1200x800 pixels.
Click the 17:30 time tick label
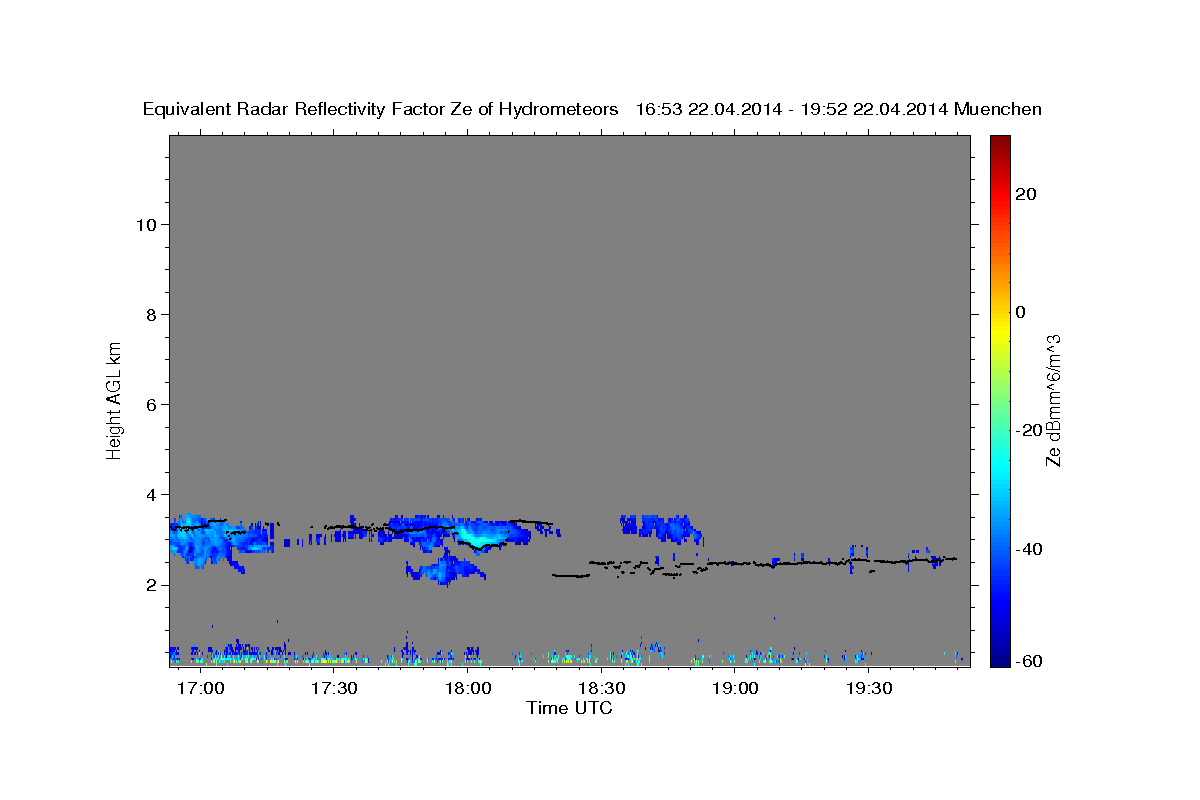click(334, 689)
